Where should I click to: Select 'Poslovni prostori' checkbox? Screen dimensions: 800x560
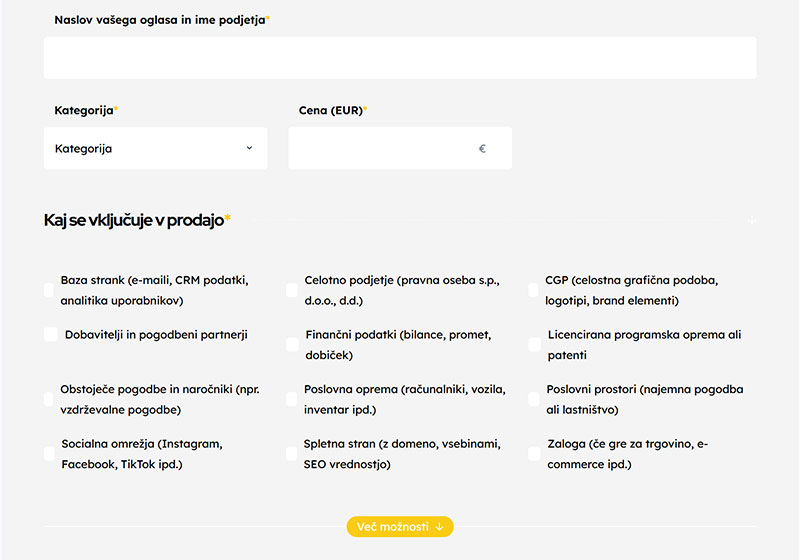[x=534, y=399]
